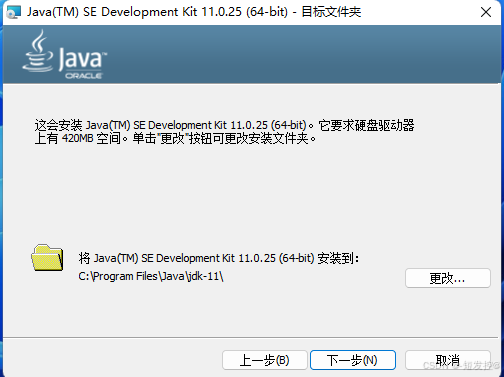Continue with 下一步(N)
The height and width of the screenshot is (377, 504).
click(353, 360)
